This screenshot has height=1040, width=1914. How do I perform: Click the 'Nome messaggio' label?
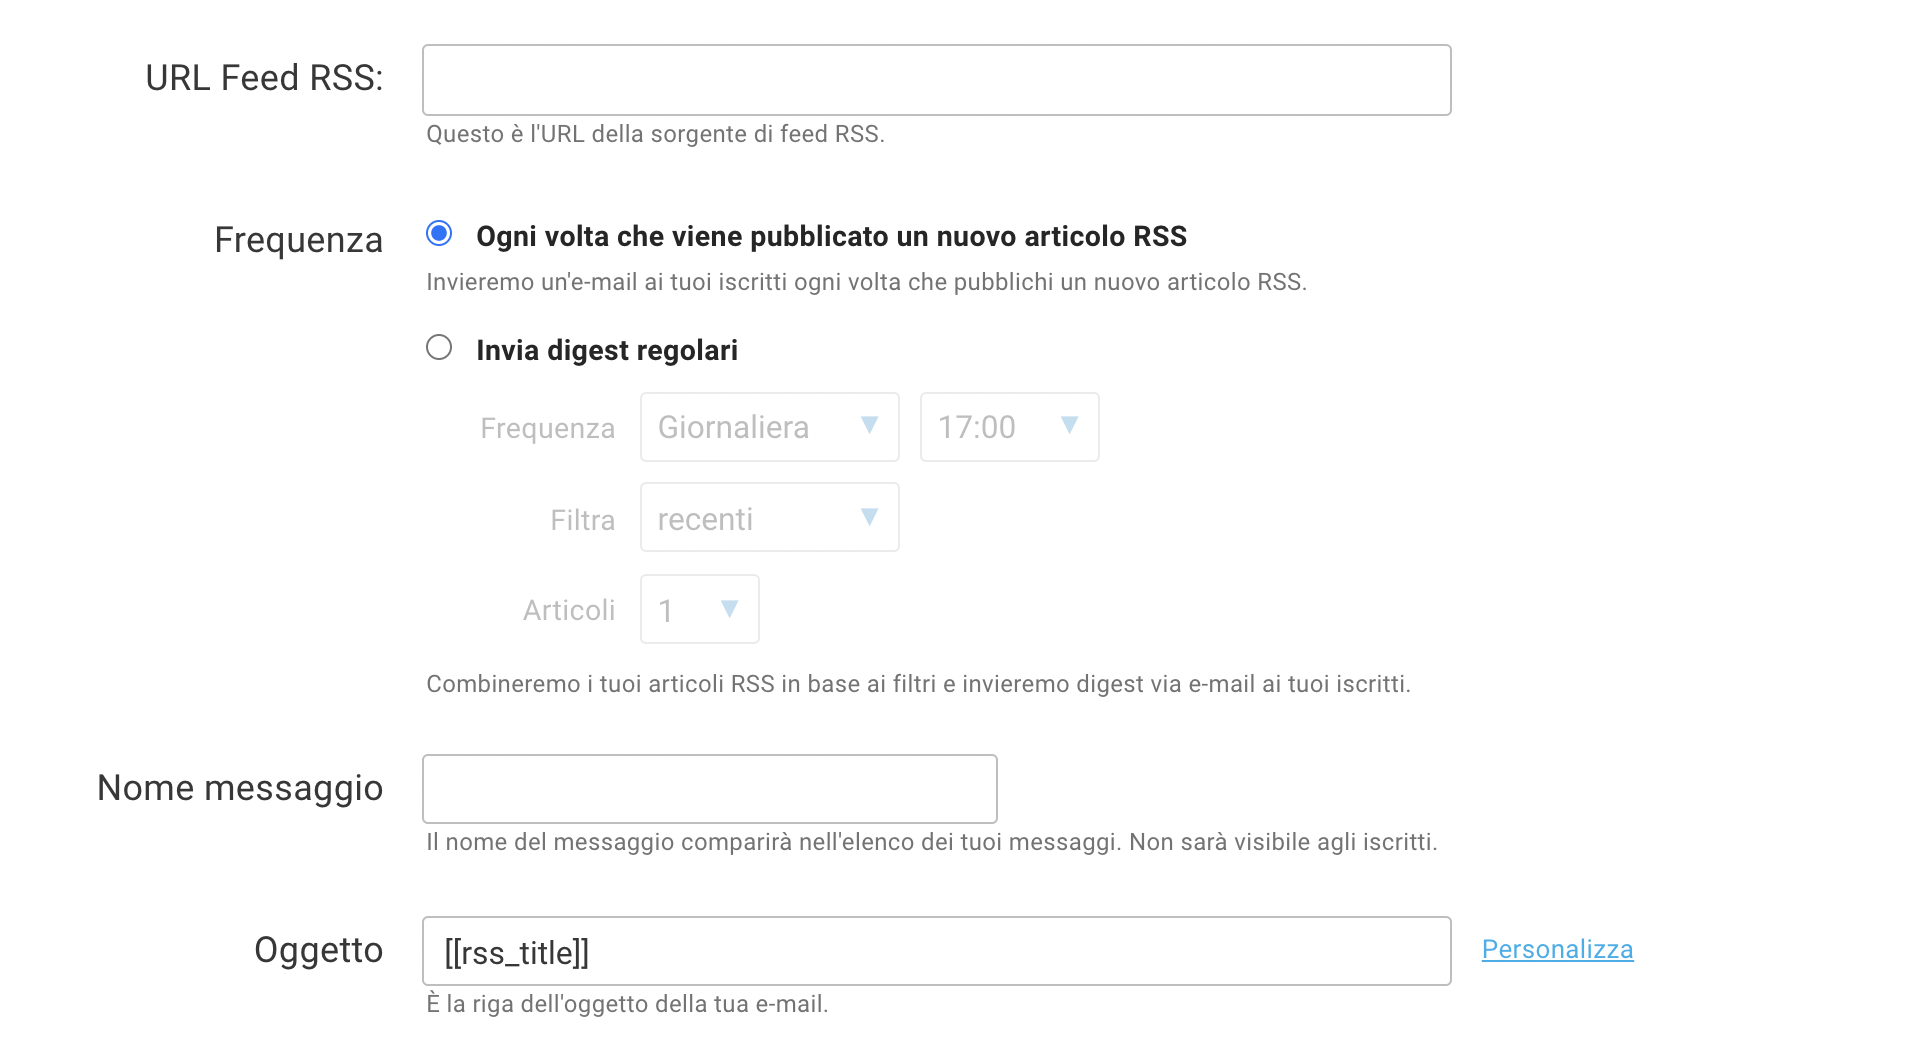pyautogui.click(x=240, y=788)
